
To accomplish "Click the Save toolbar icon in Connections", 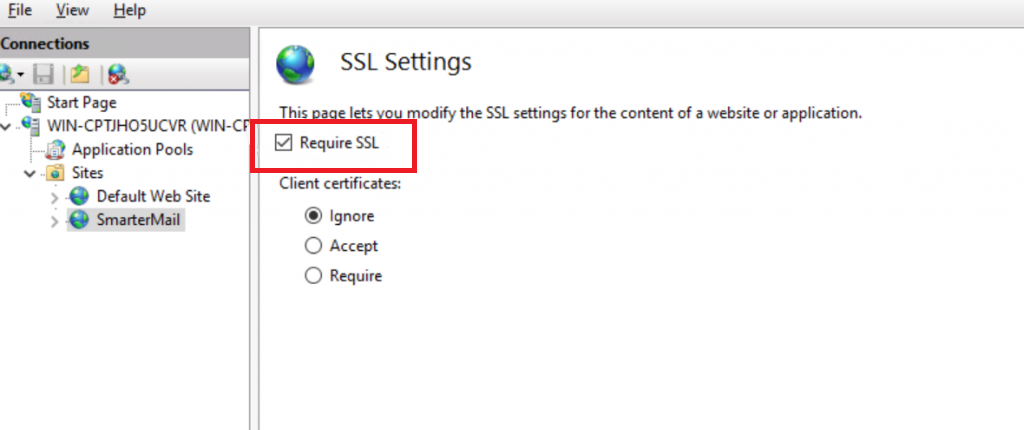I will tap(43, 74).
